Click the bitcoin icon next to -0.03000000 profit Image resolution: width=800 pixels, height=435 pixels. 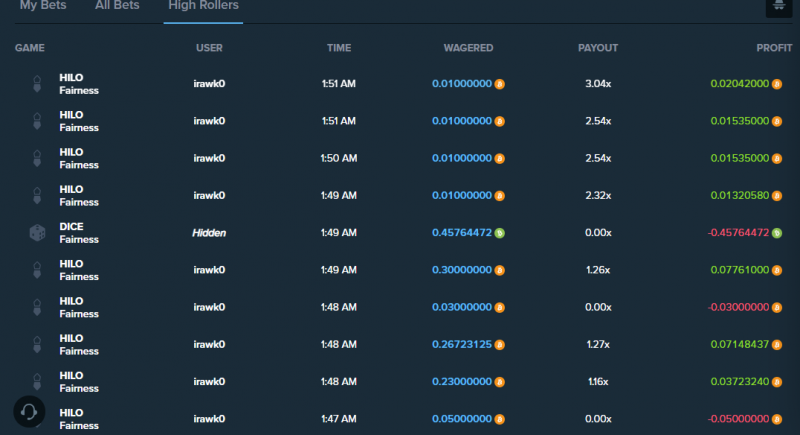click(x=777, y=308)
